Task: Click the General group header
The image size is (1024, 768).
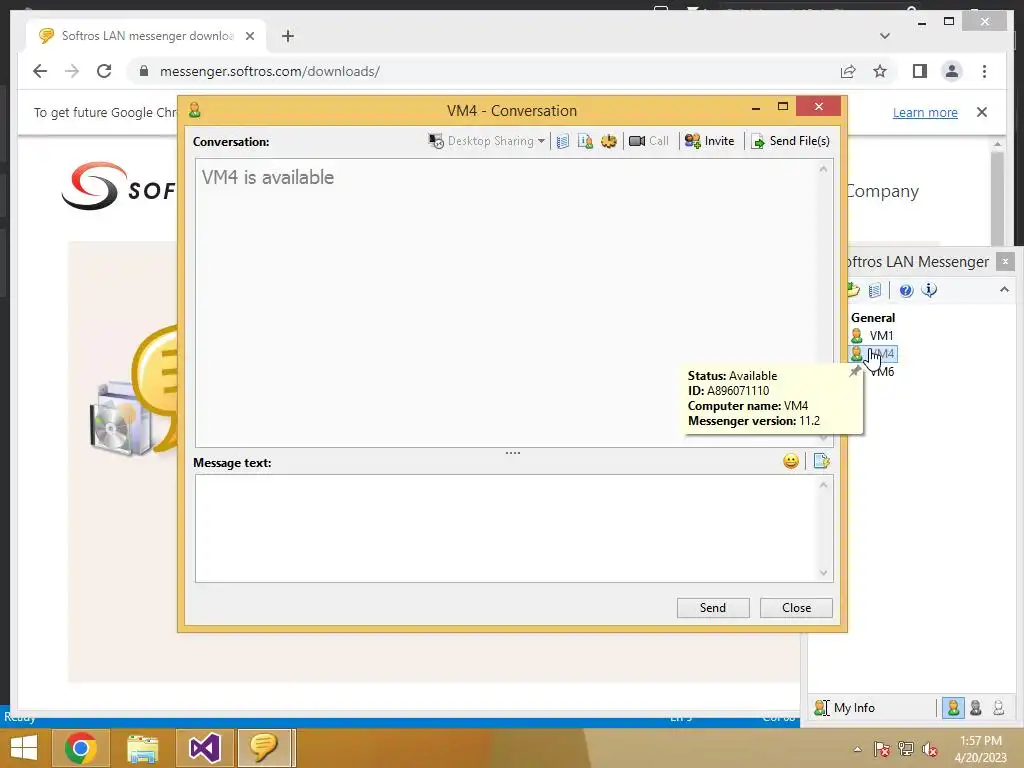Action: click(872, 318)
